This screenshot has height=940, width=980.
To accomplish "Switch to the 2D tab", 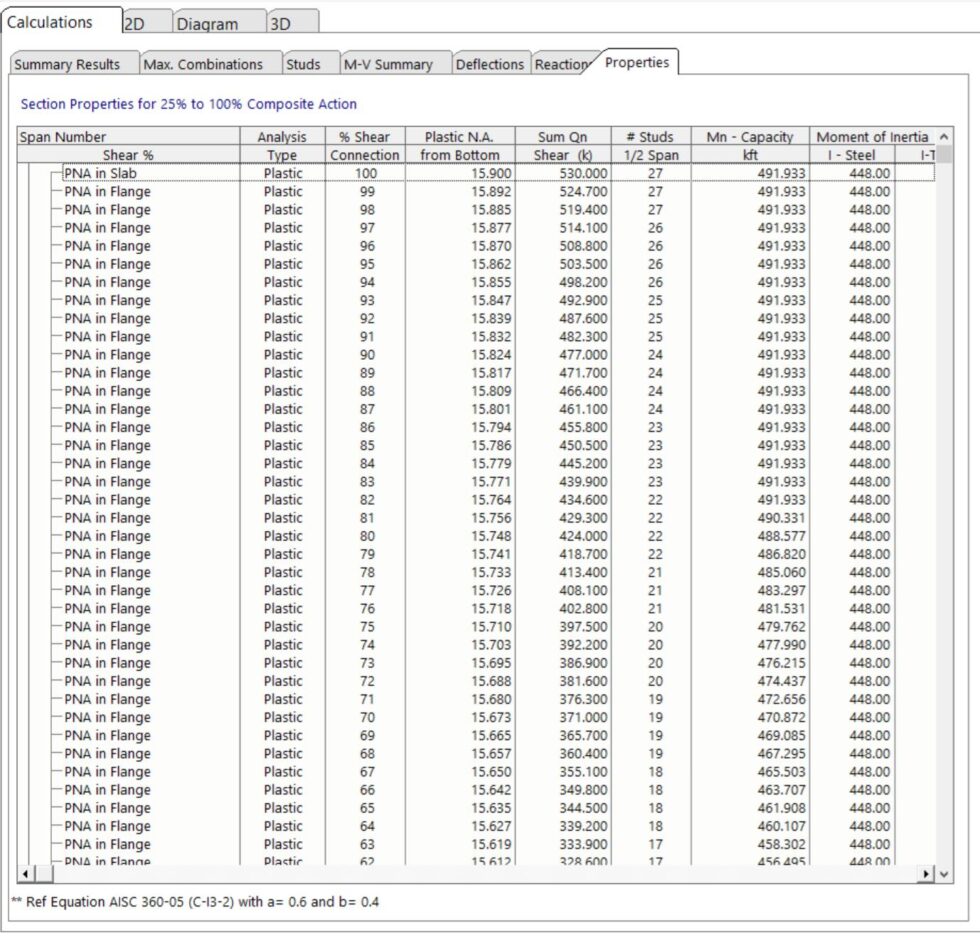I will [x=135, y=23].
